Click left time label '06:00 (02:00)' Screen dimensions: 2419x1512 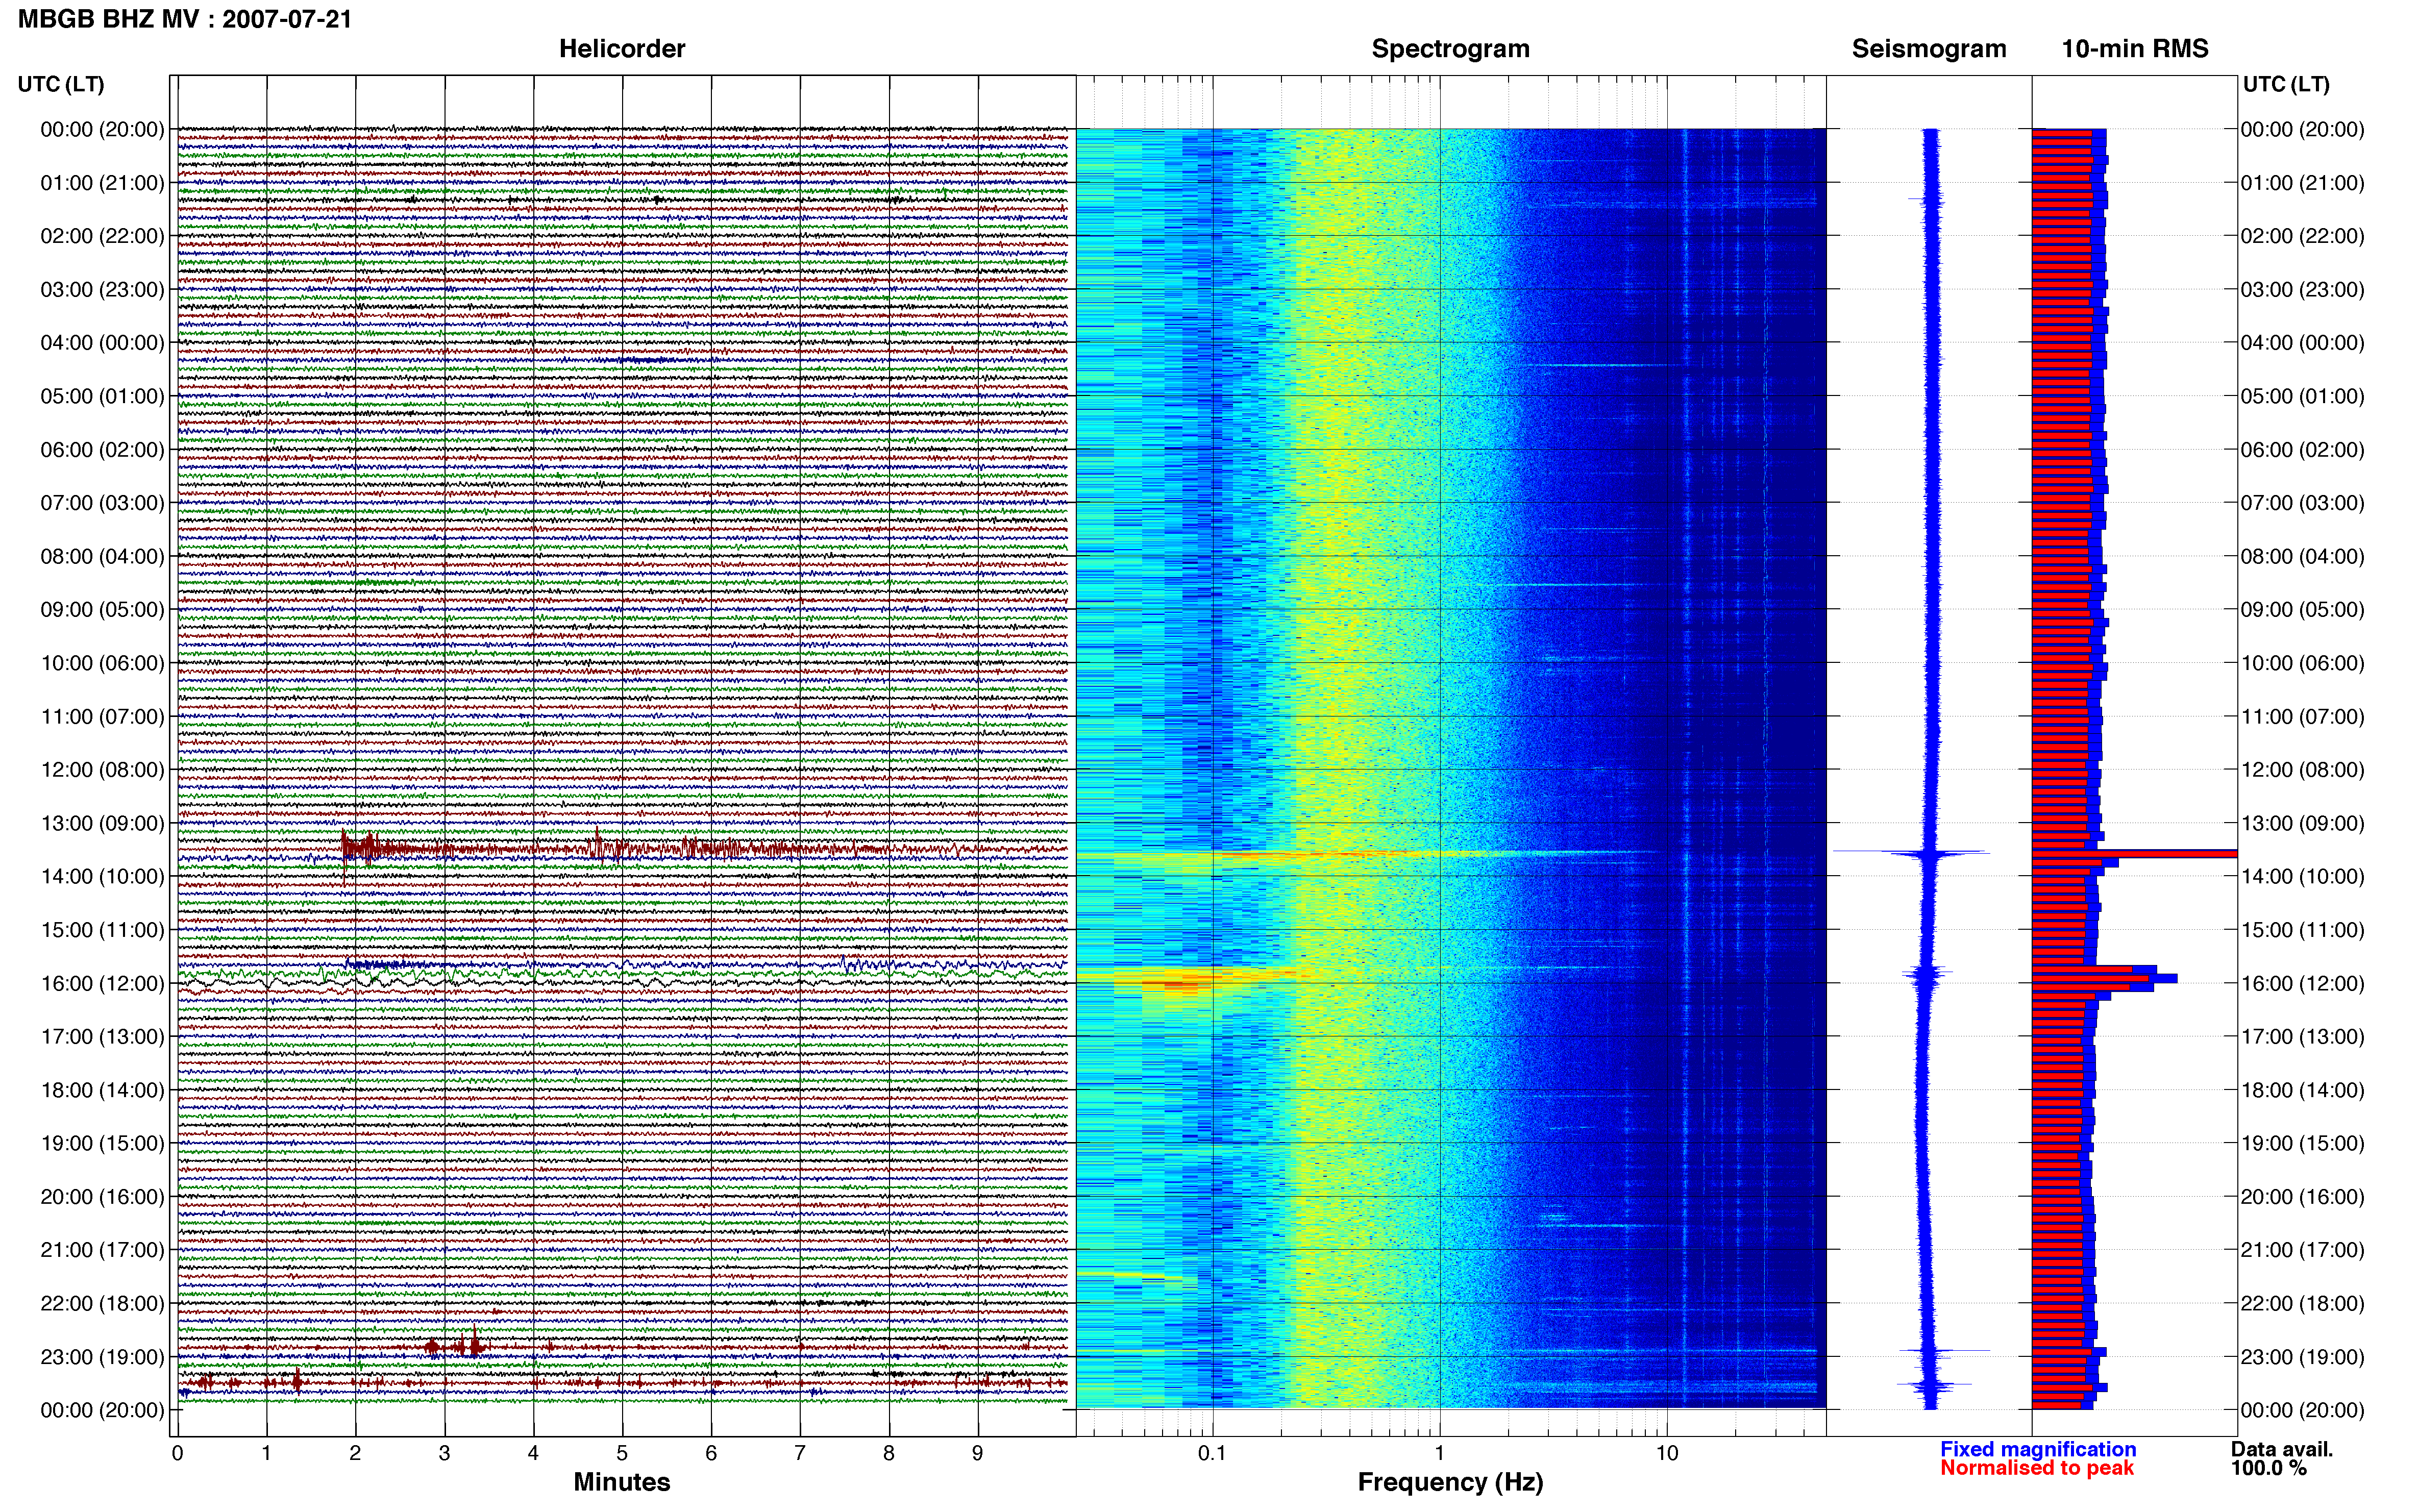[102, 449]
